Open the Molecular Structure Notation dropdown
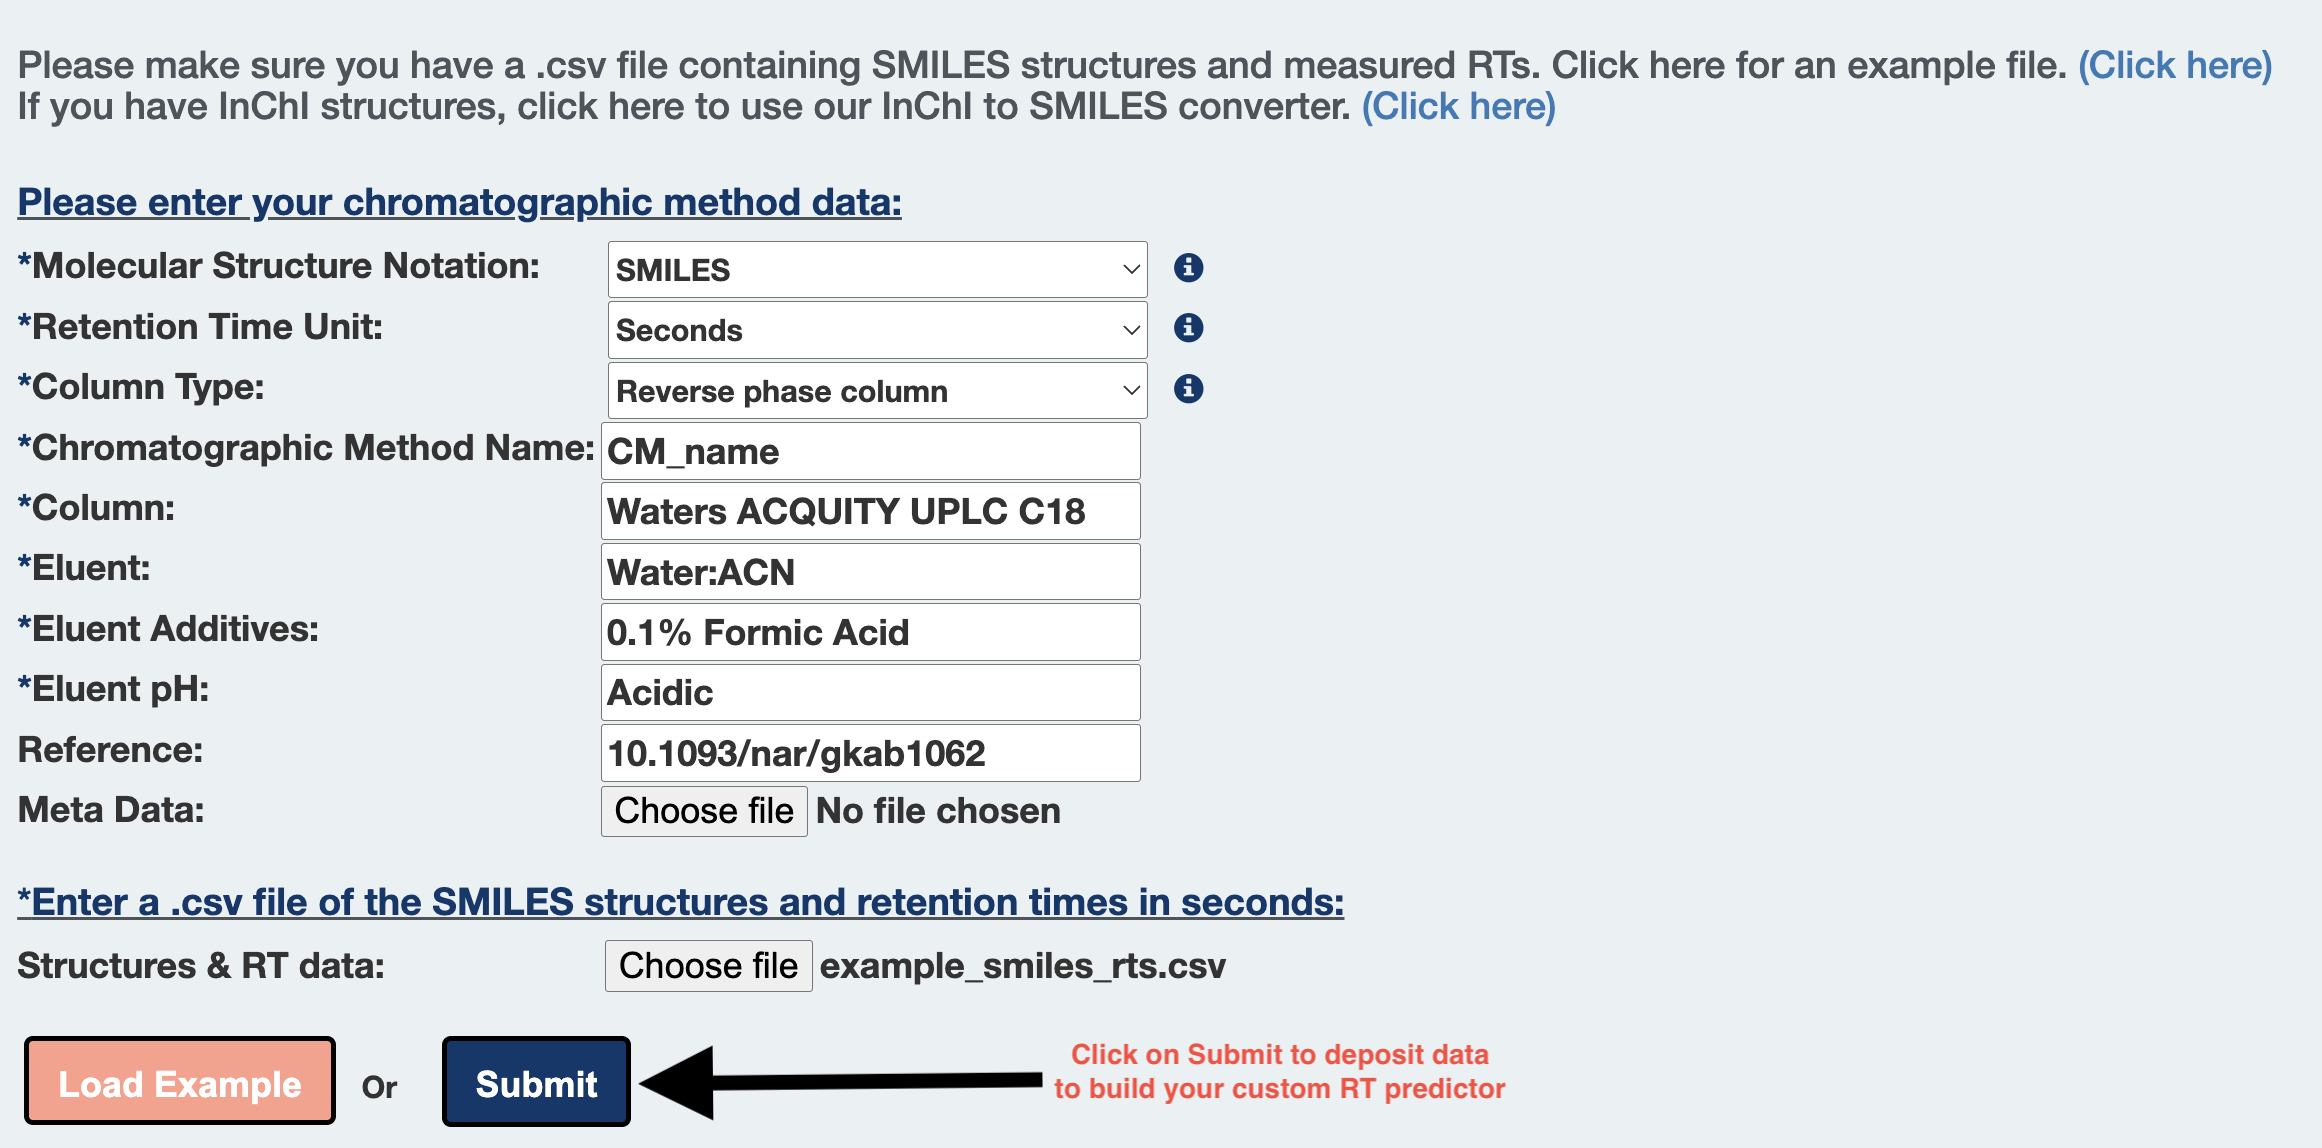This screenshot has height=1148, width=2322. point(876,270)
